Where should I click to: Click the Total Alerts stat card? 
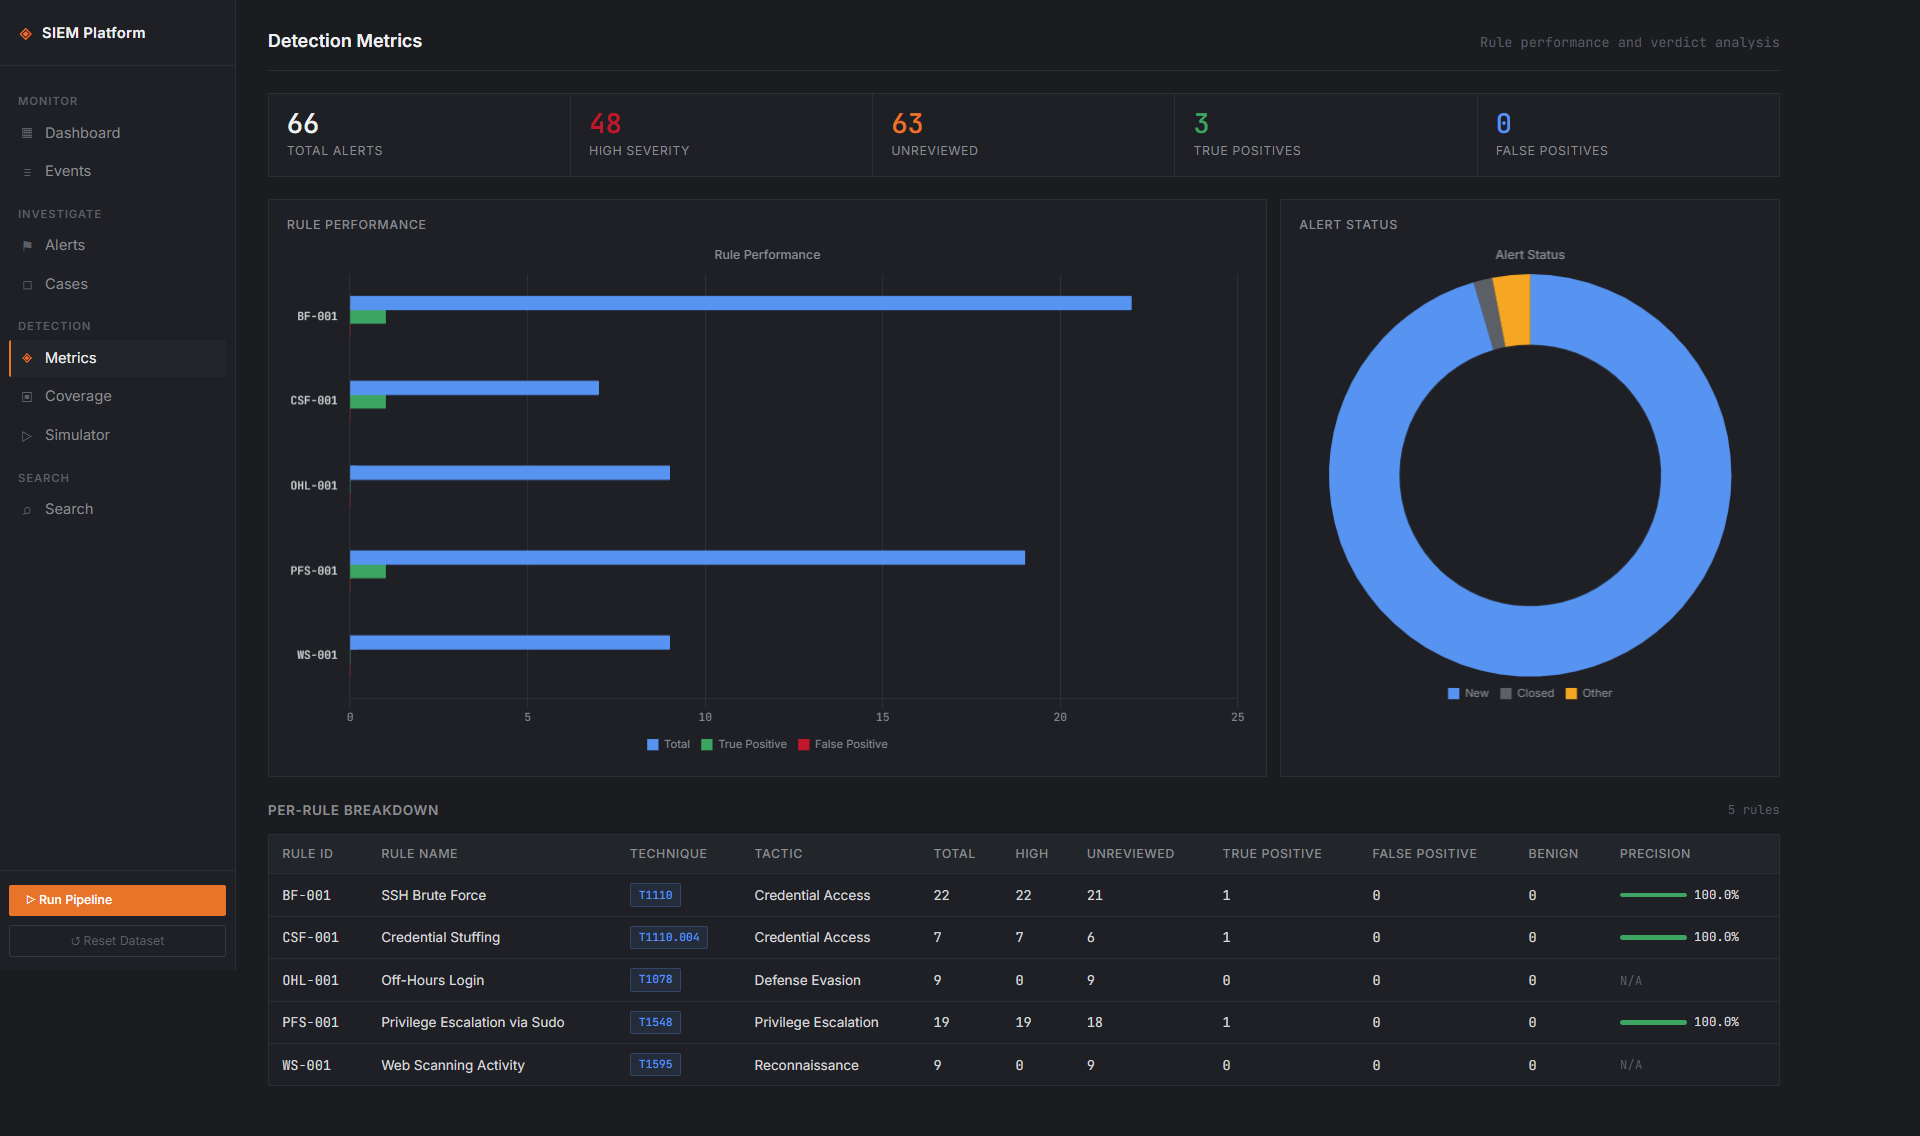click(419, 135)
